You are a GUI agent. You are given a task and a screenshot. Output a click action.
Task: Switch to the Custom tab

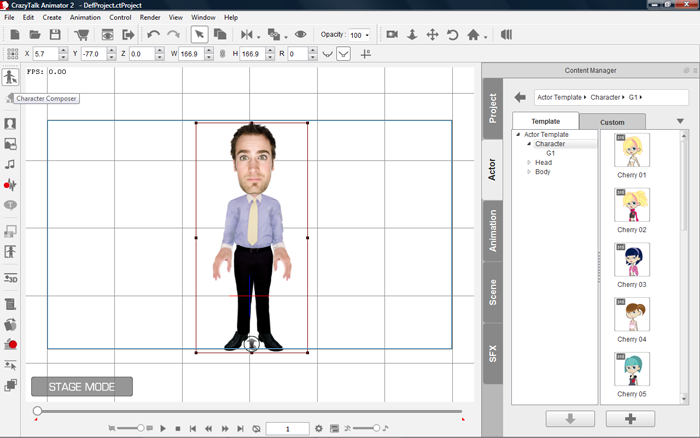point(612,122)
